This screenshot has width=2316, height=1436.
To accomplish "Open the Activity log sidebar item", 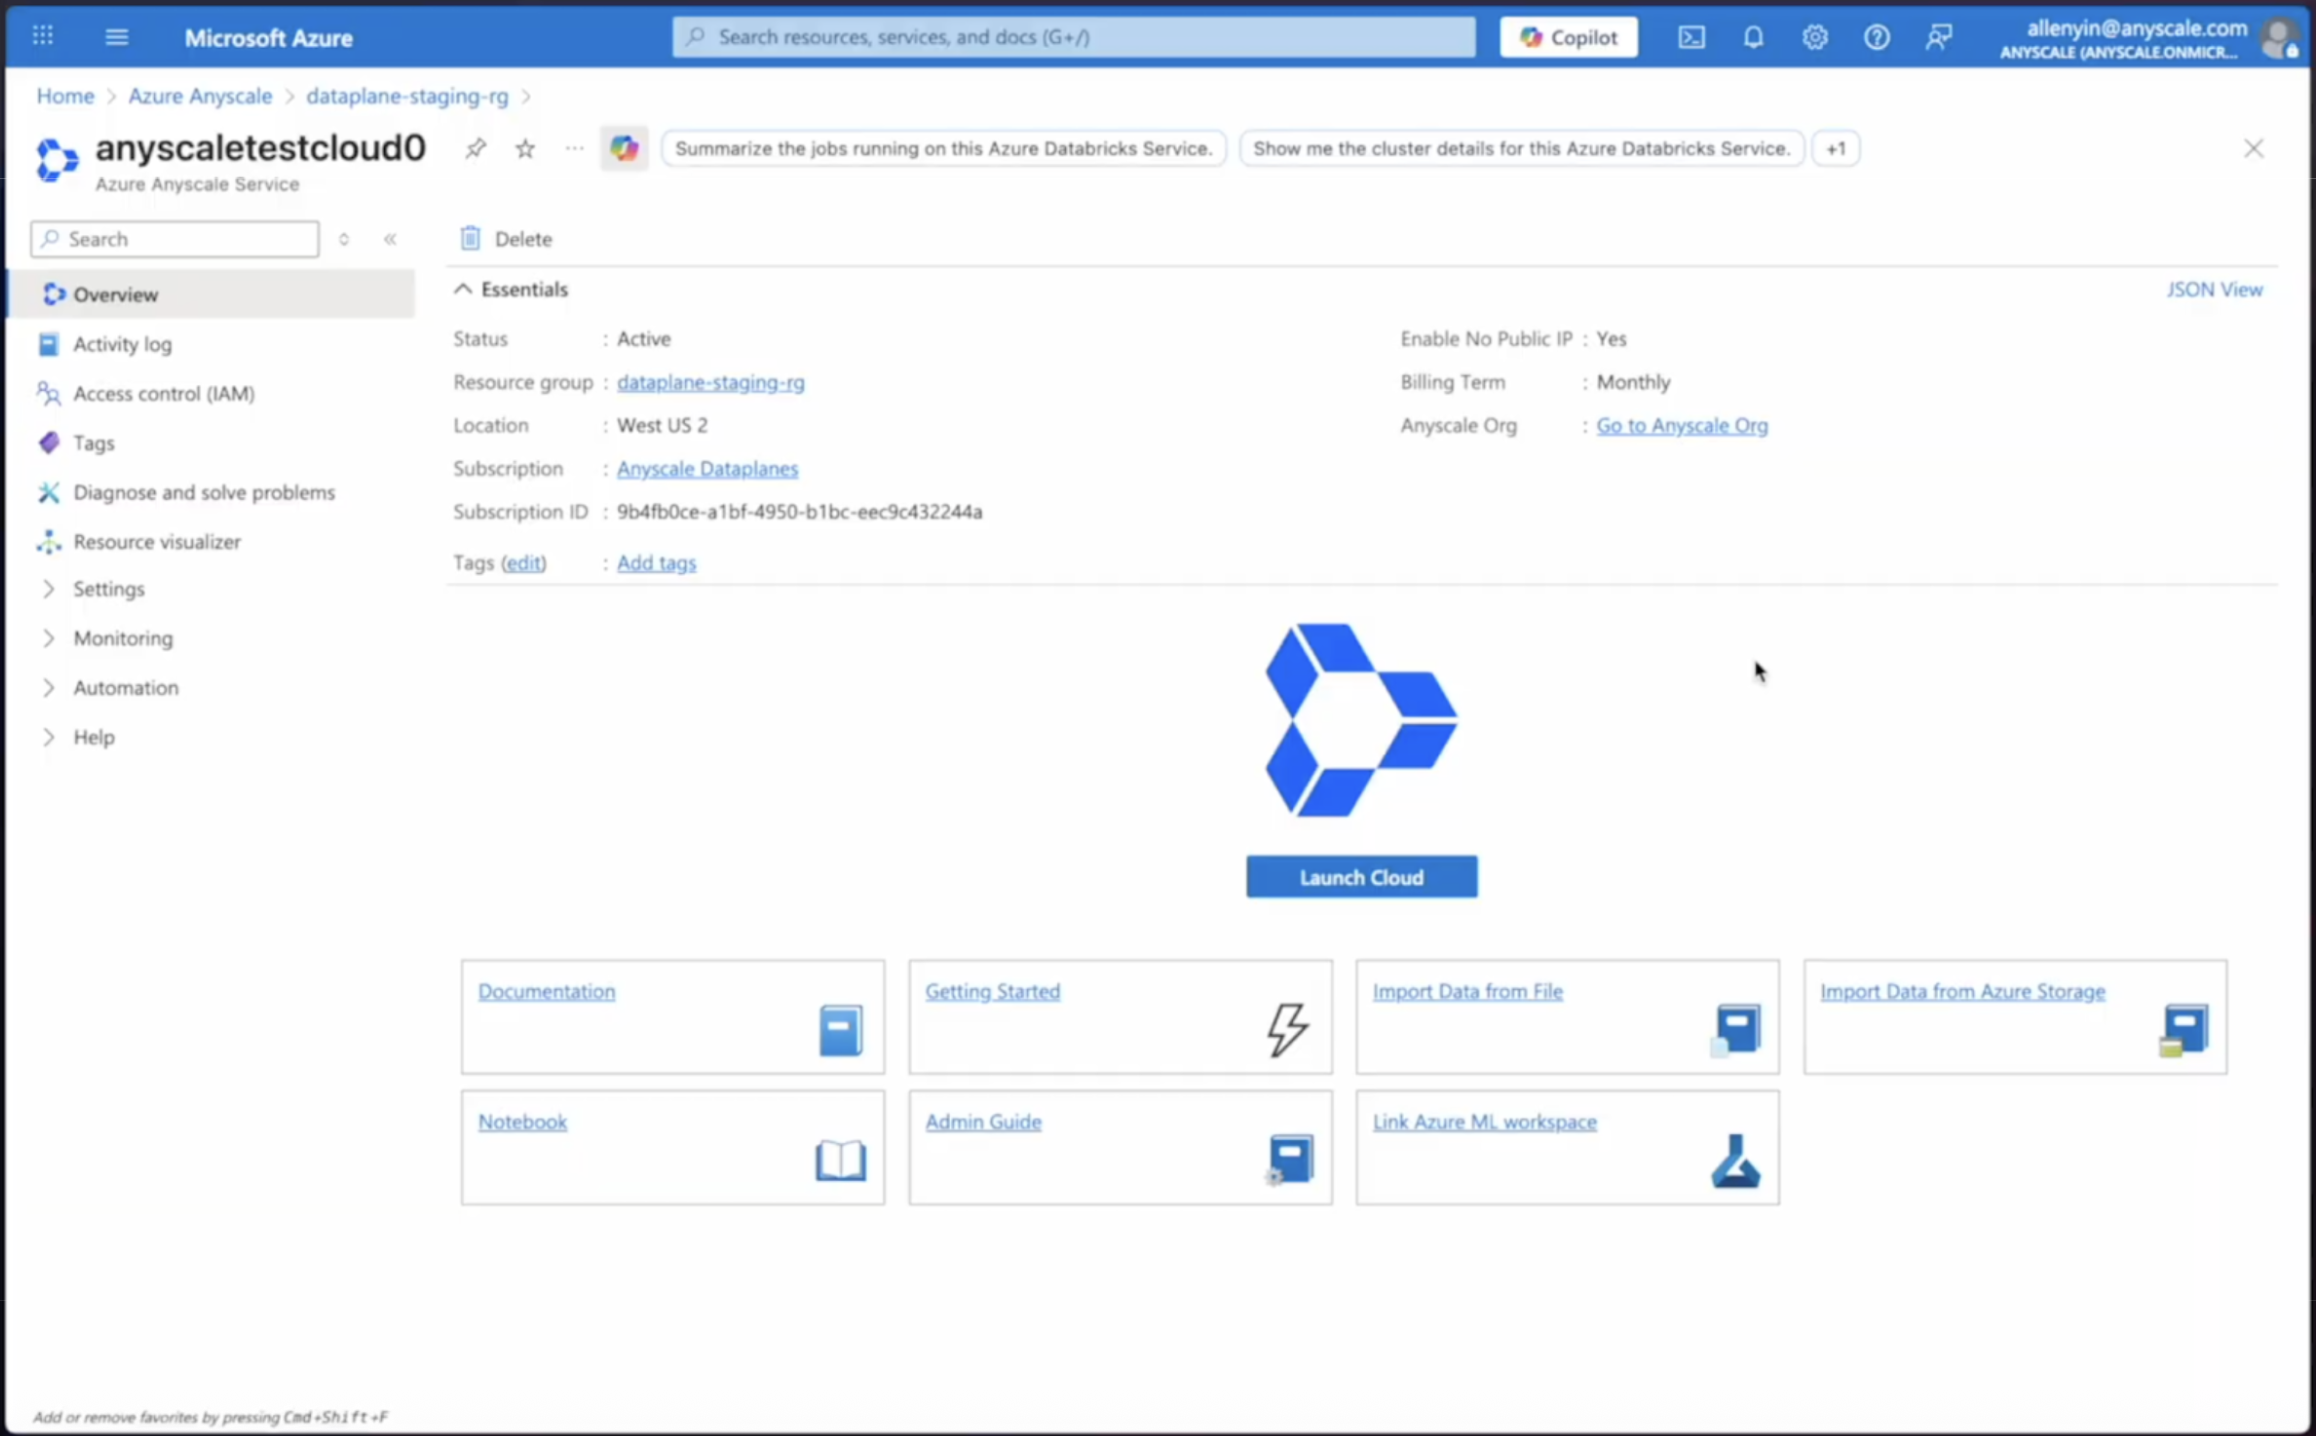I will coord(121,343).
